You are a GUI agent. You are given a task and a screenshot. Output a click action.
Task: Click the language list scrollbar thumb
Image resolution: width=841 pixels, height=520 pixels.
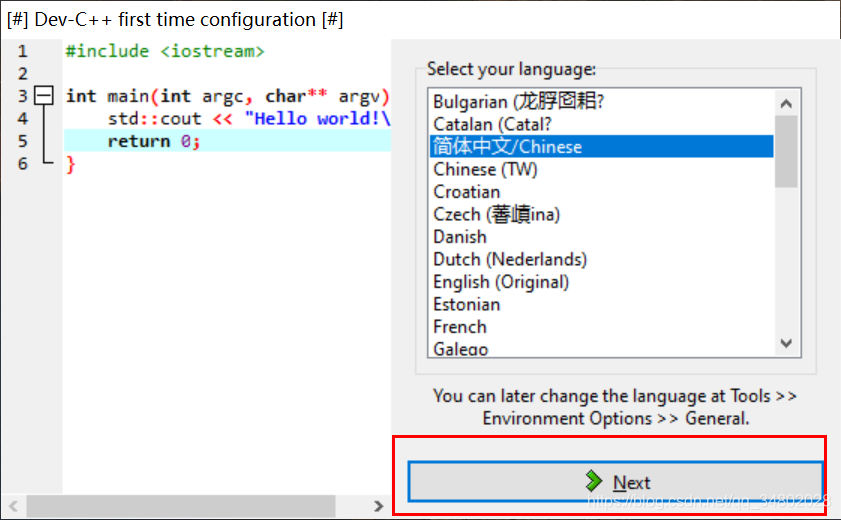[x=786, y=151]
